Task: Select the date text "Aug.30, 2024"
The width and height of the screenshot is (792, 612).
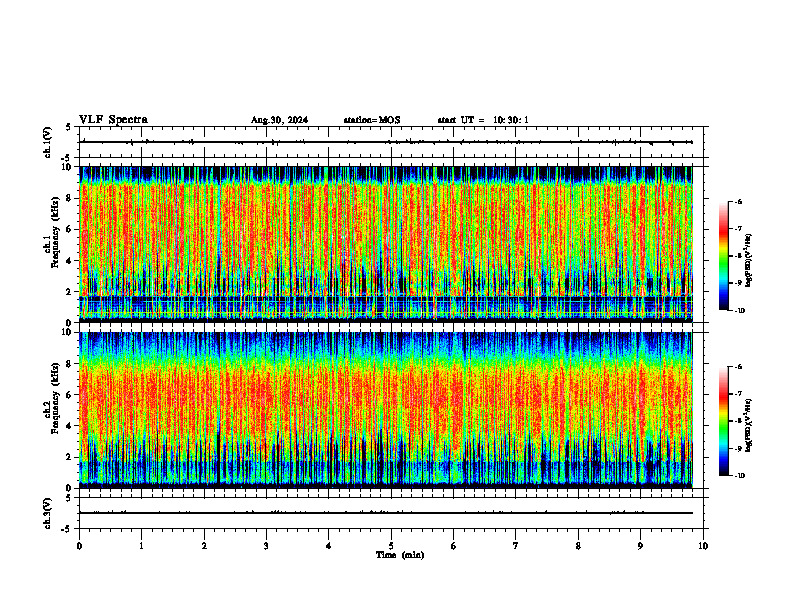Action: (279, 120)
